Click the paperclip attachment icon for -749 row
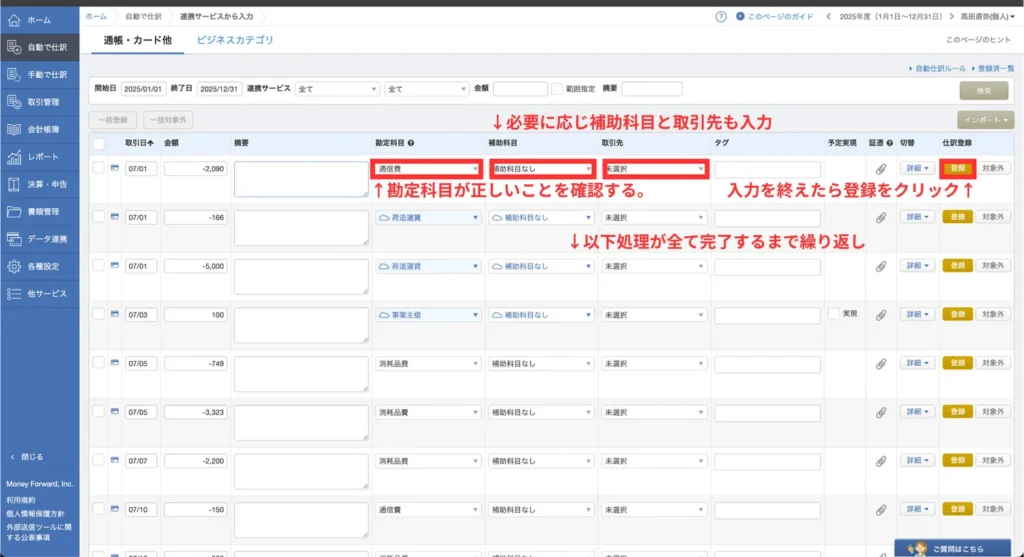This screenshot has height=557, width=1024. (881, 364)
